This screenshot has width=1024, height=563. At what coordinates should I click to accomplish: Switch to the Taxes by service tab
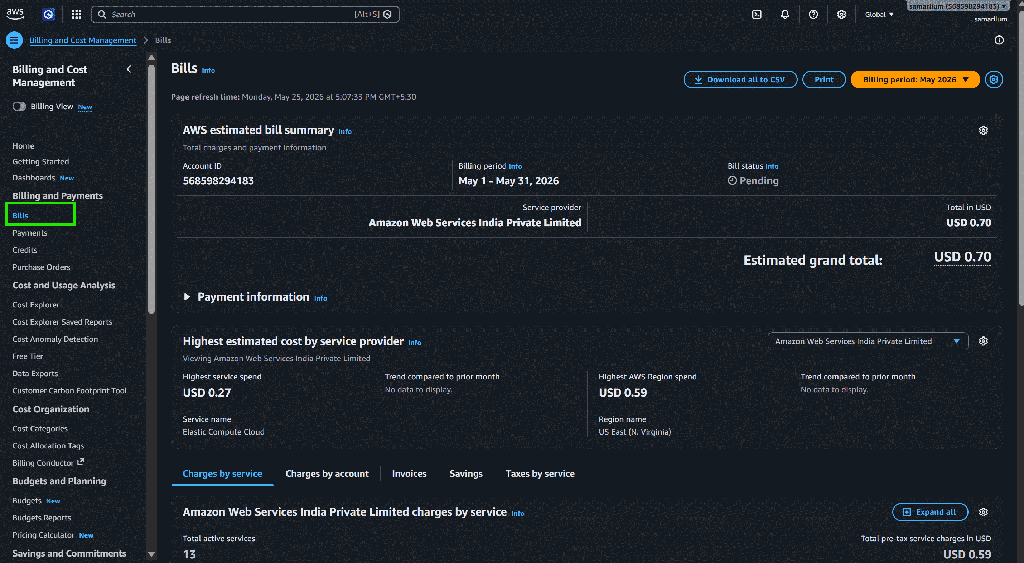[540, 474]
